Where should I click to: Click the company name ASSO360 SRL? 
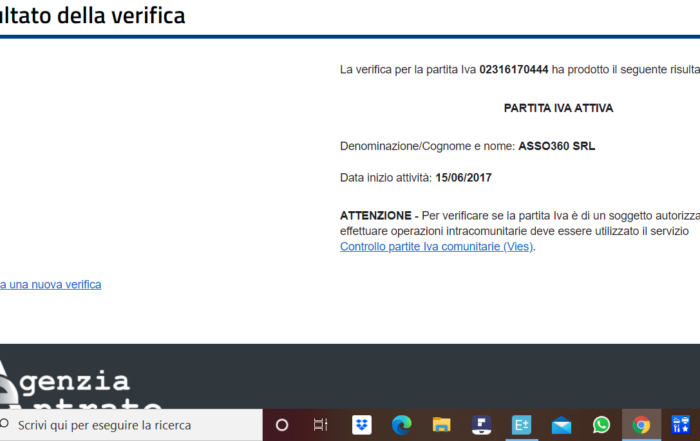556,146
